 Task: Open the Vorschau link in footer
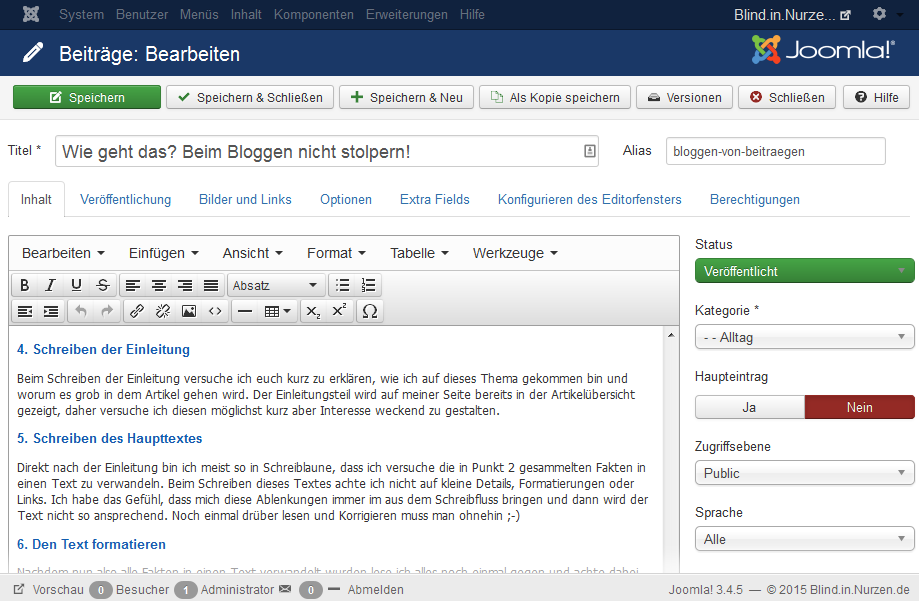coord(49,589)
